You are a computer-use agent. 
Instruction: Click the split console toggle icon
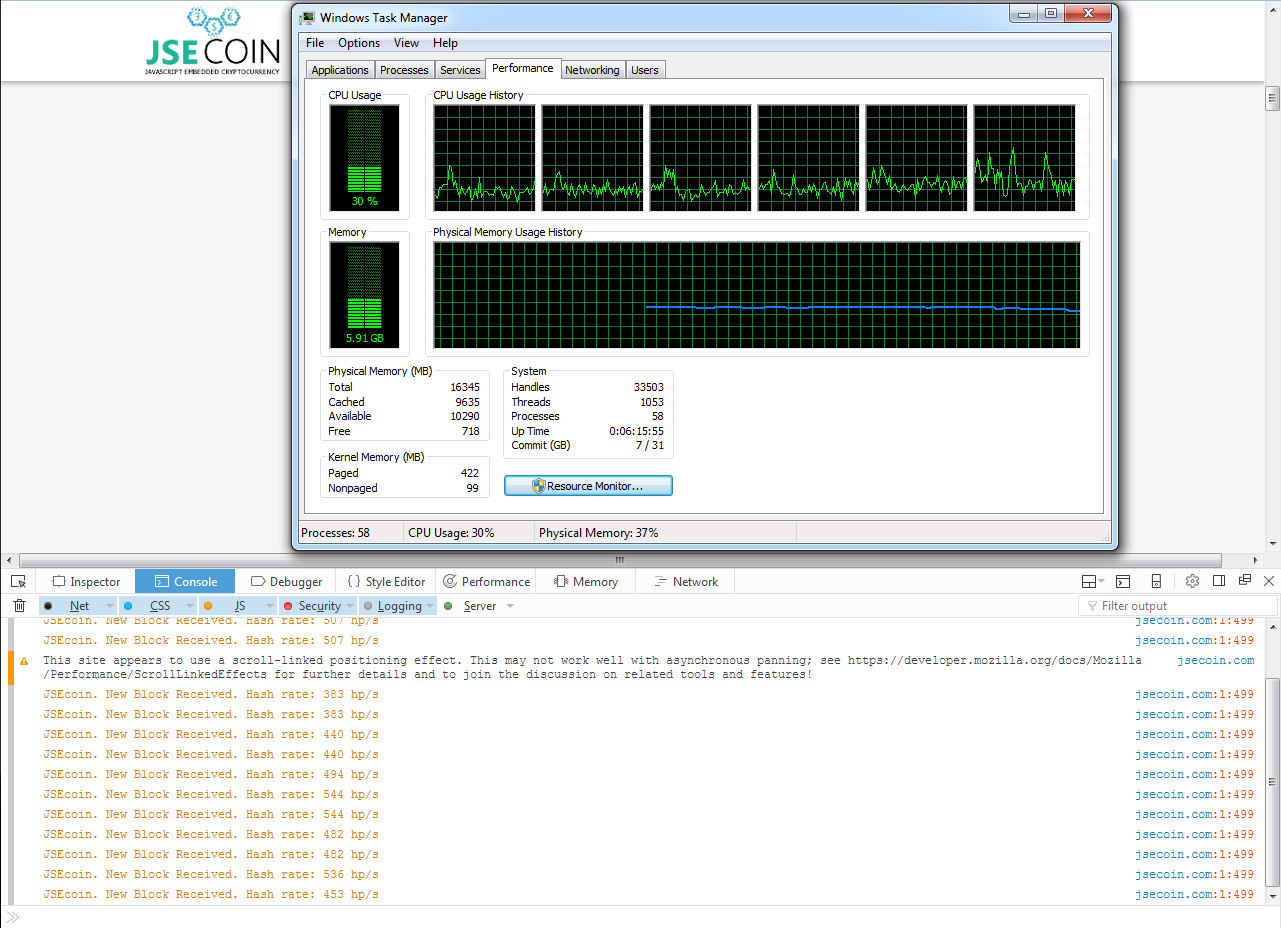1123,581
